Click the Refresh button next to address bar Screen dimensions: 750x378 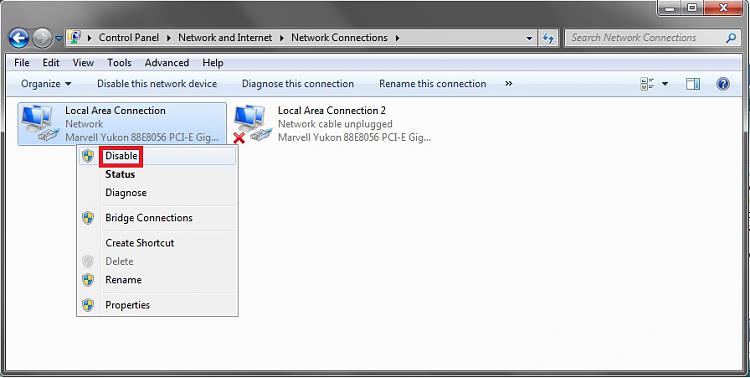548,38
